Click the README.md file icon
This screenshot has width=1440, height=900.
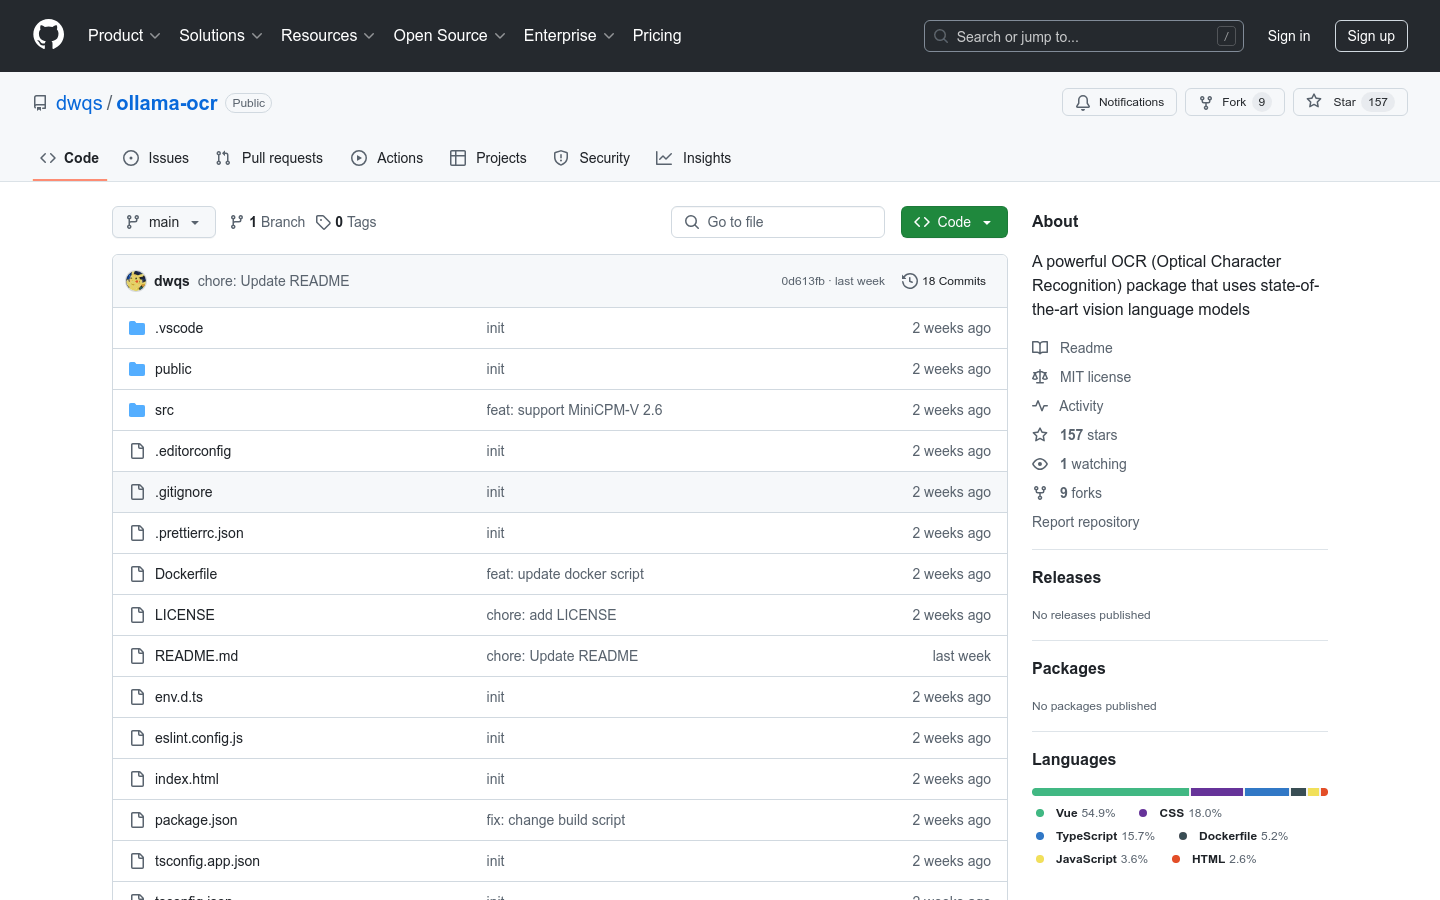(137, 656)
